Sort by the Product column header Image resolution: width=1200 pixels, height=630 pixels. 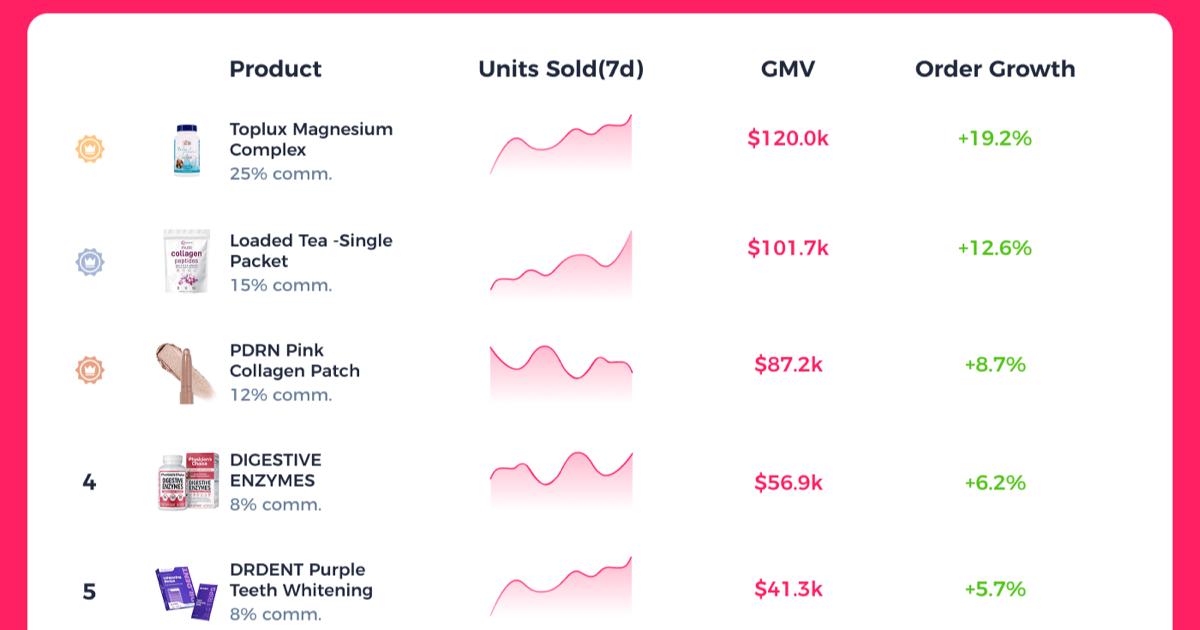tap(276, 69)
